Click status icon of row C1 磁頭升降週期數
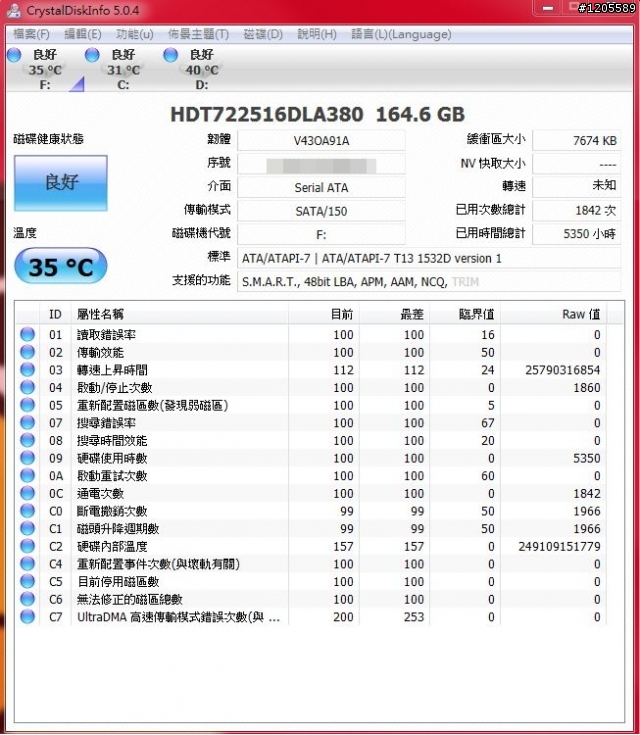Image resolution: width=640 pixels, height=735 pixels. 28,528
